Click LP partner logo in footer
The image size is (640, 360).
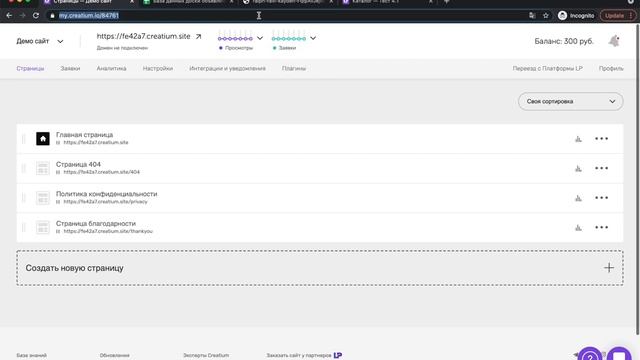point(338,356)
